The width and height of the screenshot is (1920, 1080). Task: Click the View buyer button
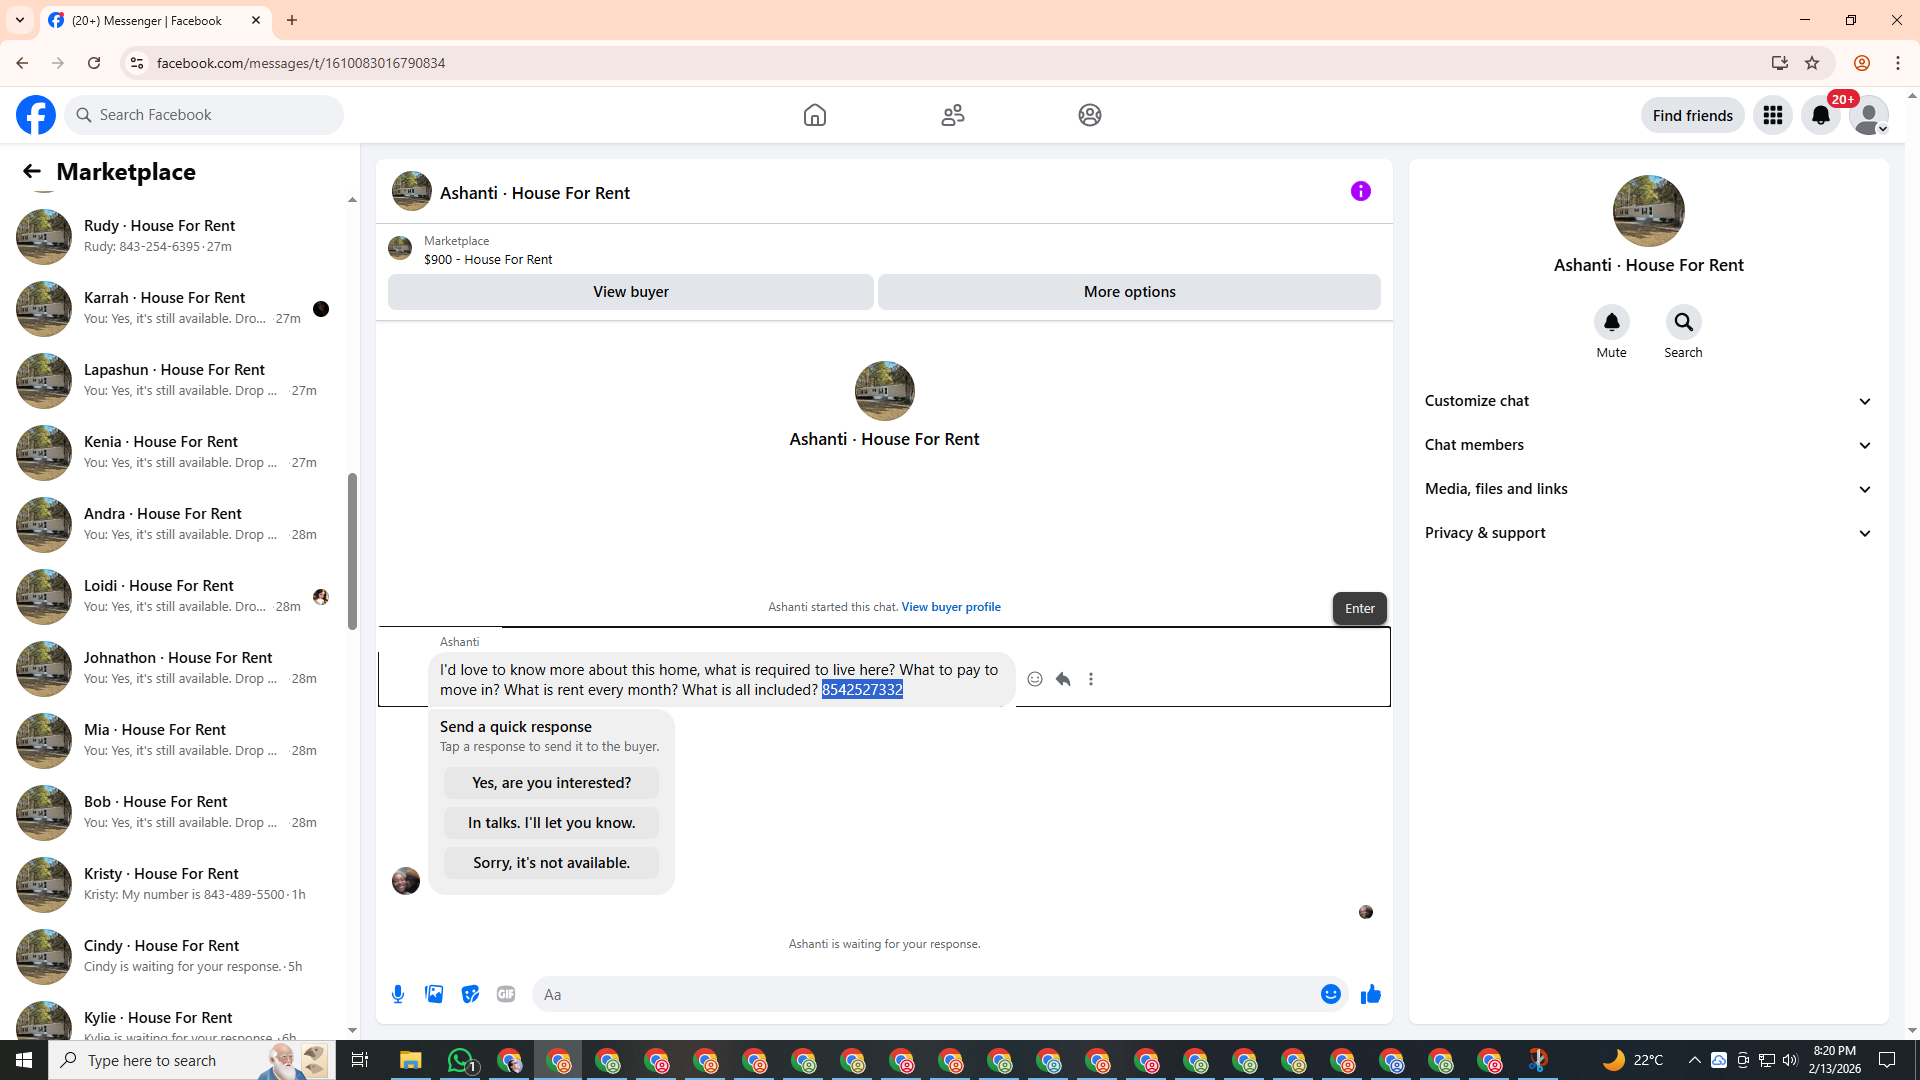630,292
